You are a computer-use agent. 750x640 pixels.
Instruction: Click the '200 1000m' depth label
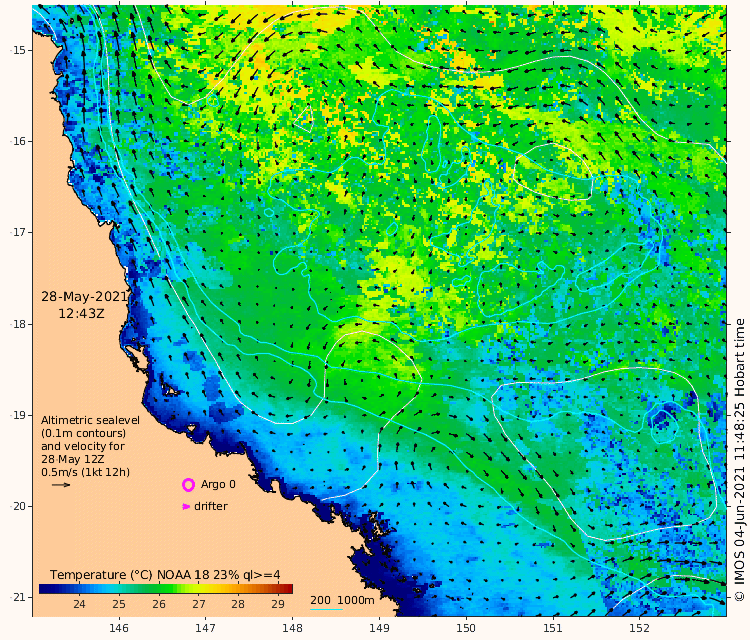click(342, 600)
